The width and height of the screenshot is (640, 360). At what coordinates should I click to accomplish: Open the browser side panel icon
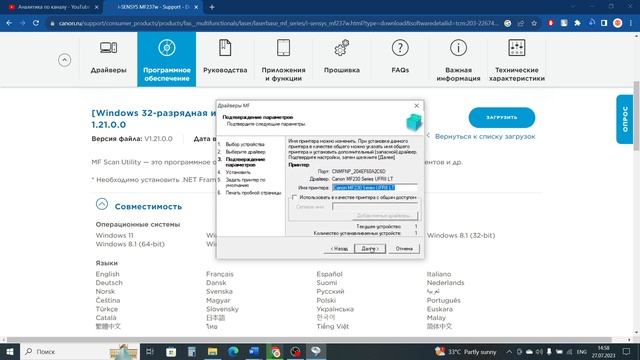pos(604,23)
